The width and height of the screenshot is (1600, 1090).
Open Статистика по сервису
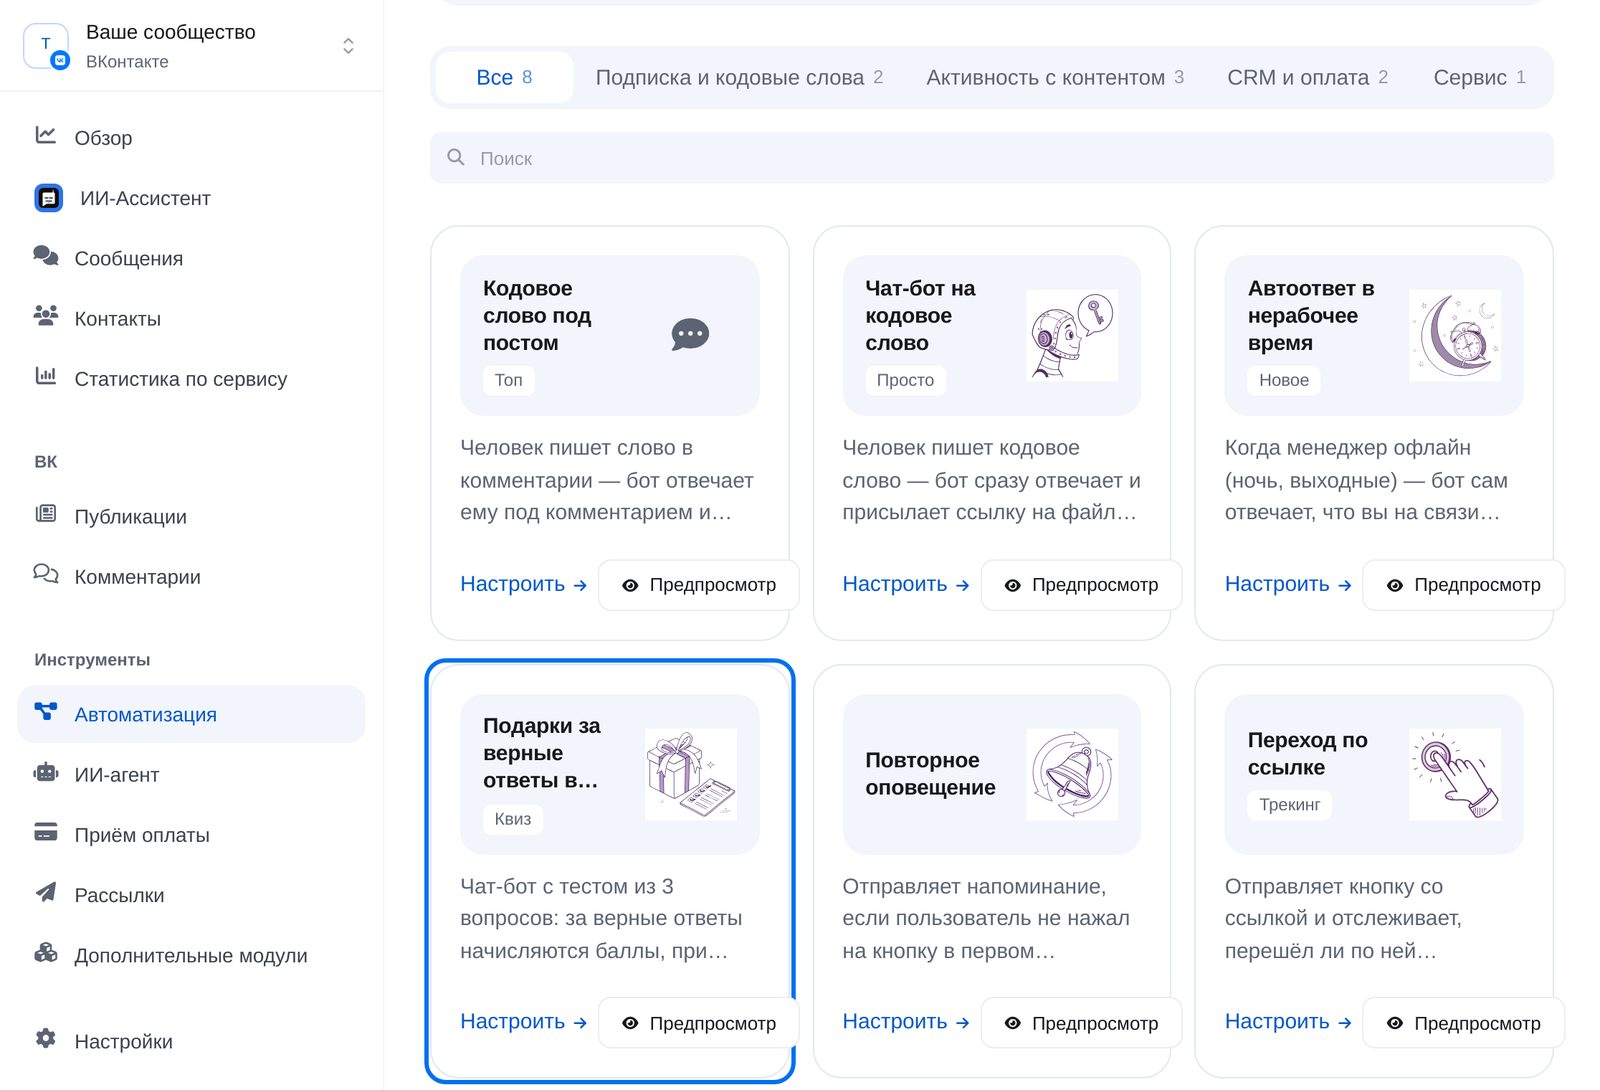(x=191, y=378)
